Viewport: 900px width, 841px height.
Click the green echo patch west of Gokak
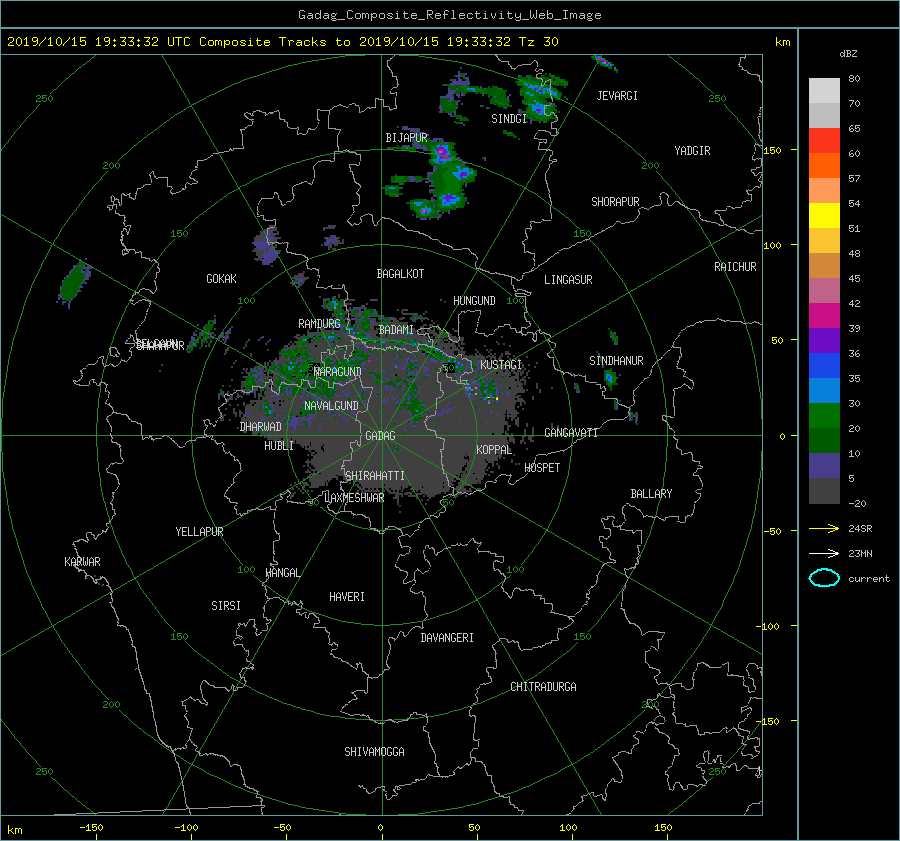pyautogui.click(x=73, y=282)
